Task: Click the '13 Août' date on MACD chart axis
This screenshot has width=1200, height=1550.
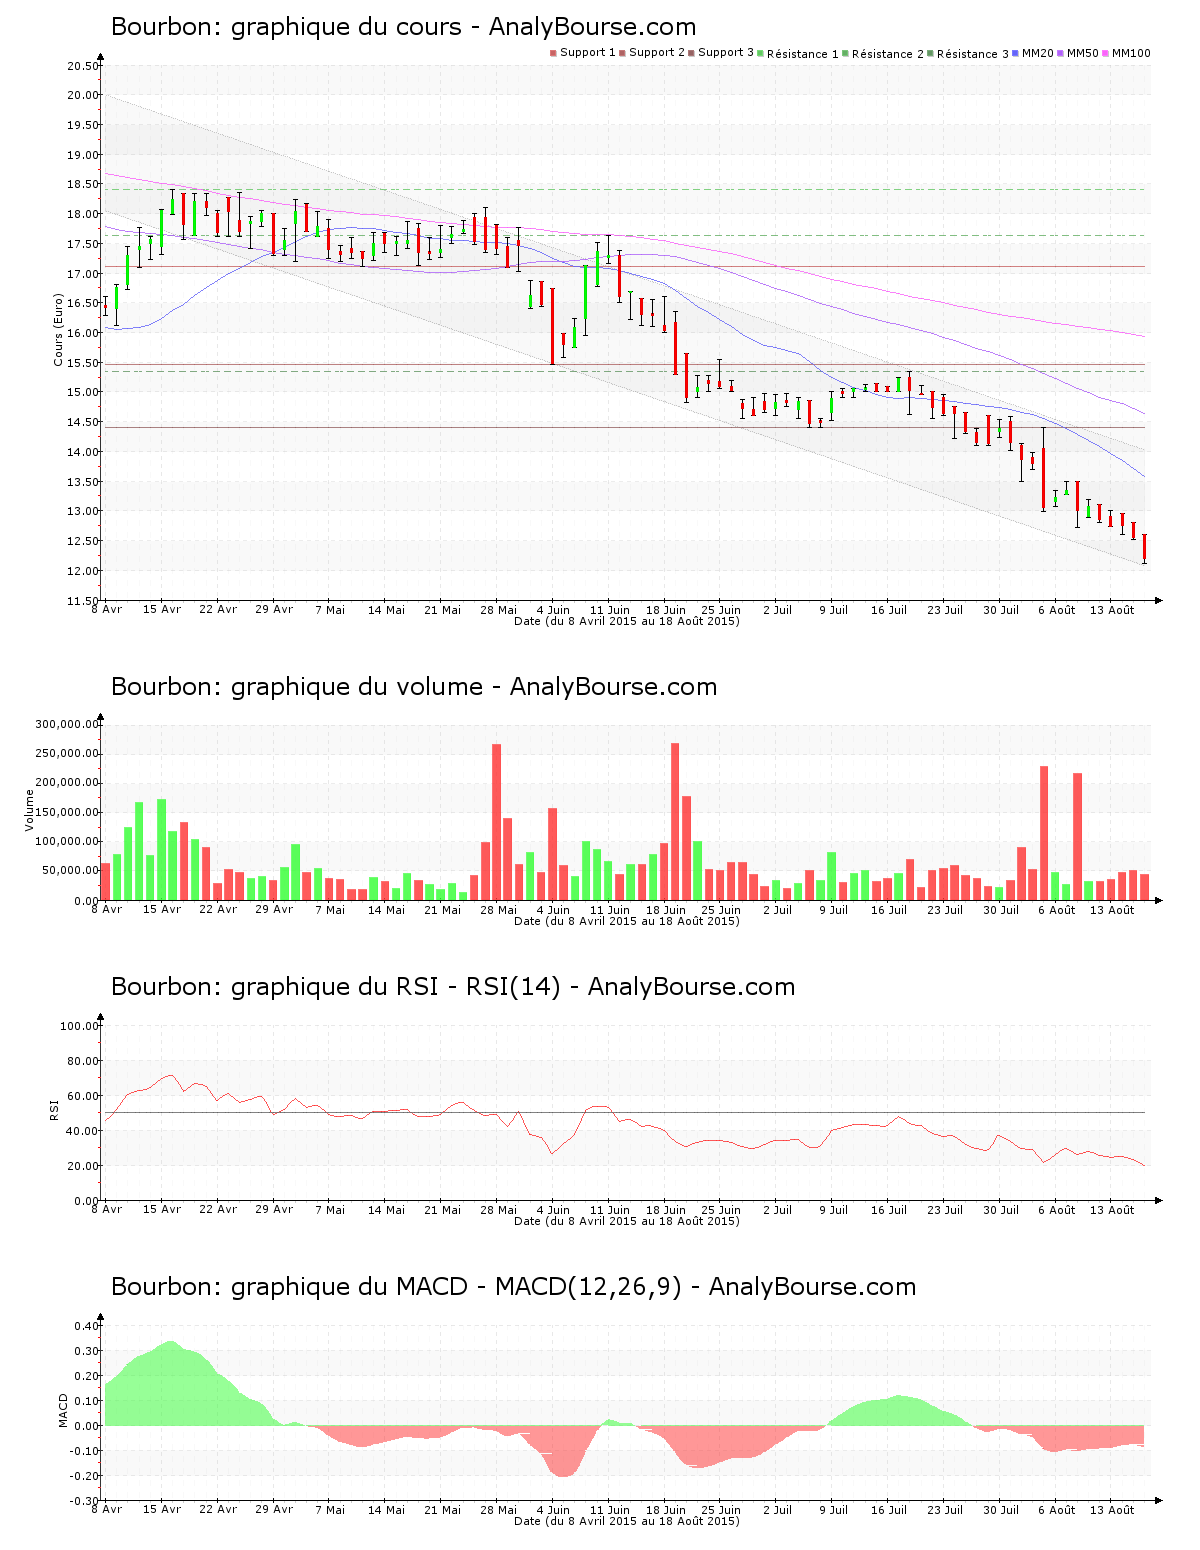Action: (1112, 1510)
